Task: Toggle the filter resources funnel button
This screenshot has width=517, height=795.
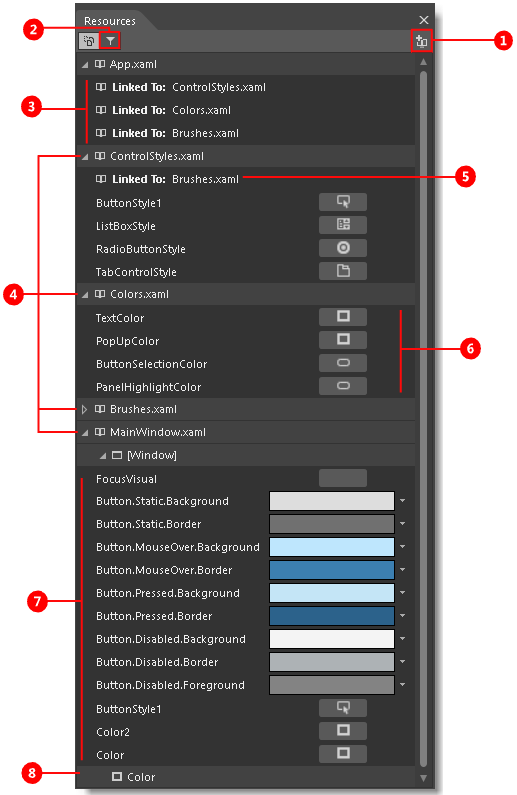Action: pyautogui.click(x=110, y=41)
